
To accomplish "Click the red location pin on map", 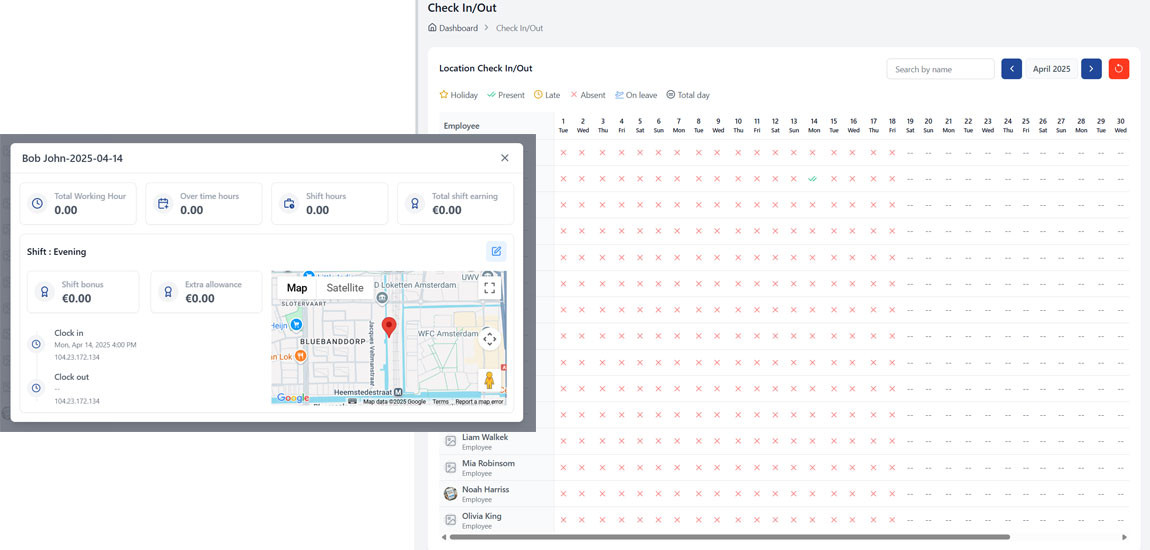I will pos(389,327).
